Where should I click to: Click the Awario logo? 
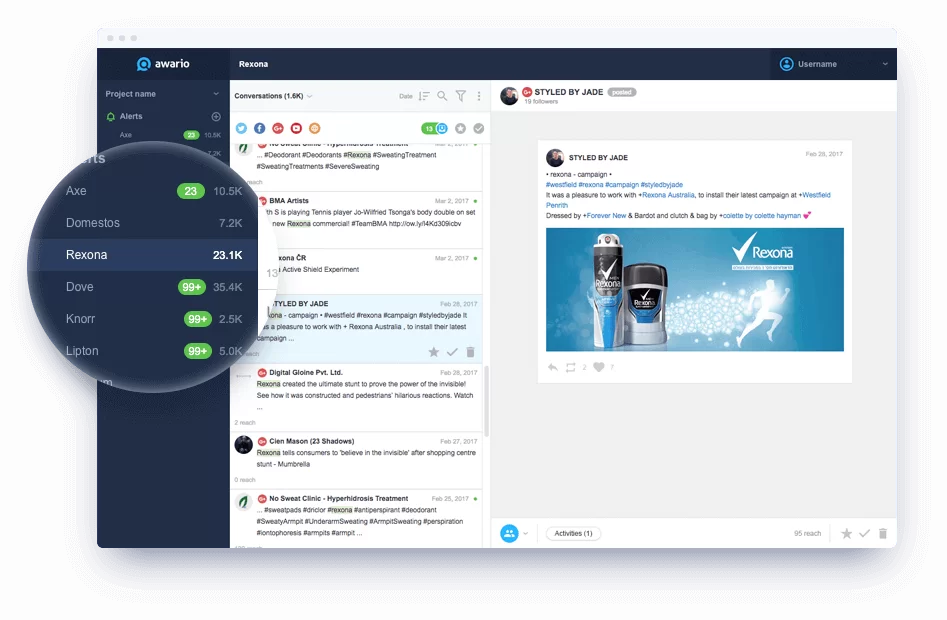[x=163, y=64]
